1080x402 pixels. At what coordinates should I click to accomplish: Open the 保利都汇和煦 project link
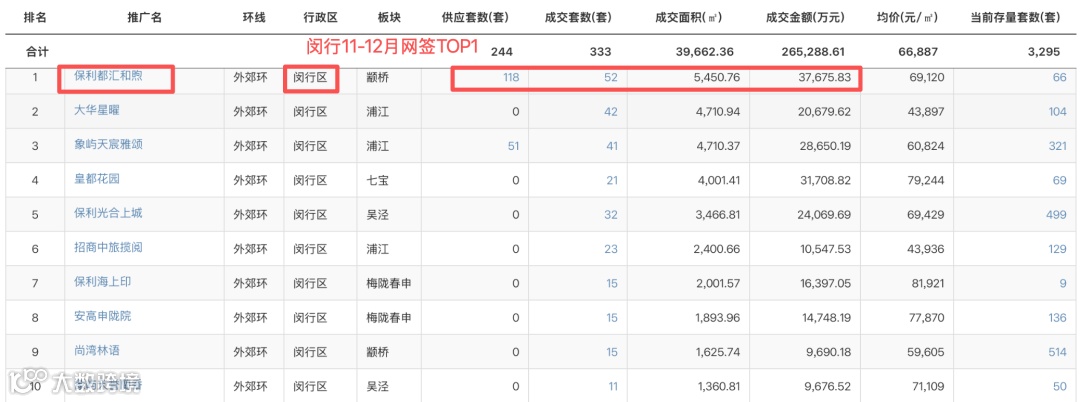point(107,76)
